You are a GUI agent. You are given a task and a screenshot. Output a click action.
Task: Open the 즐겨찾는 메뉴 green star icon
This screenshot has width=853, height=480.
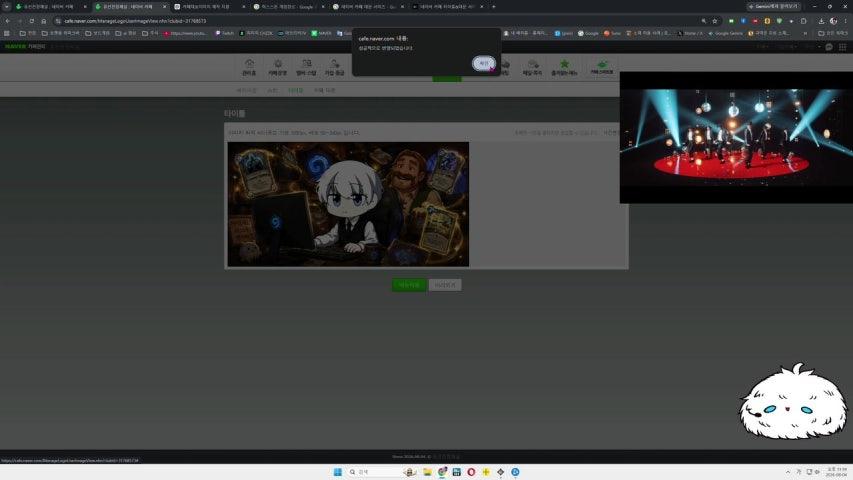564,67
